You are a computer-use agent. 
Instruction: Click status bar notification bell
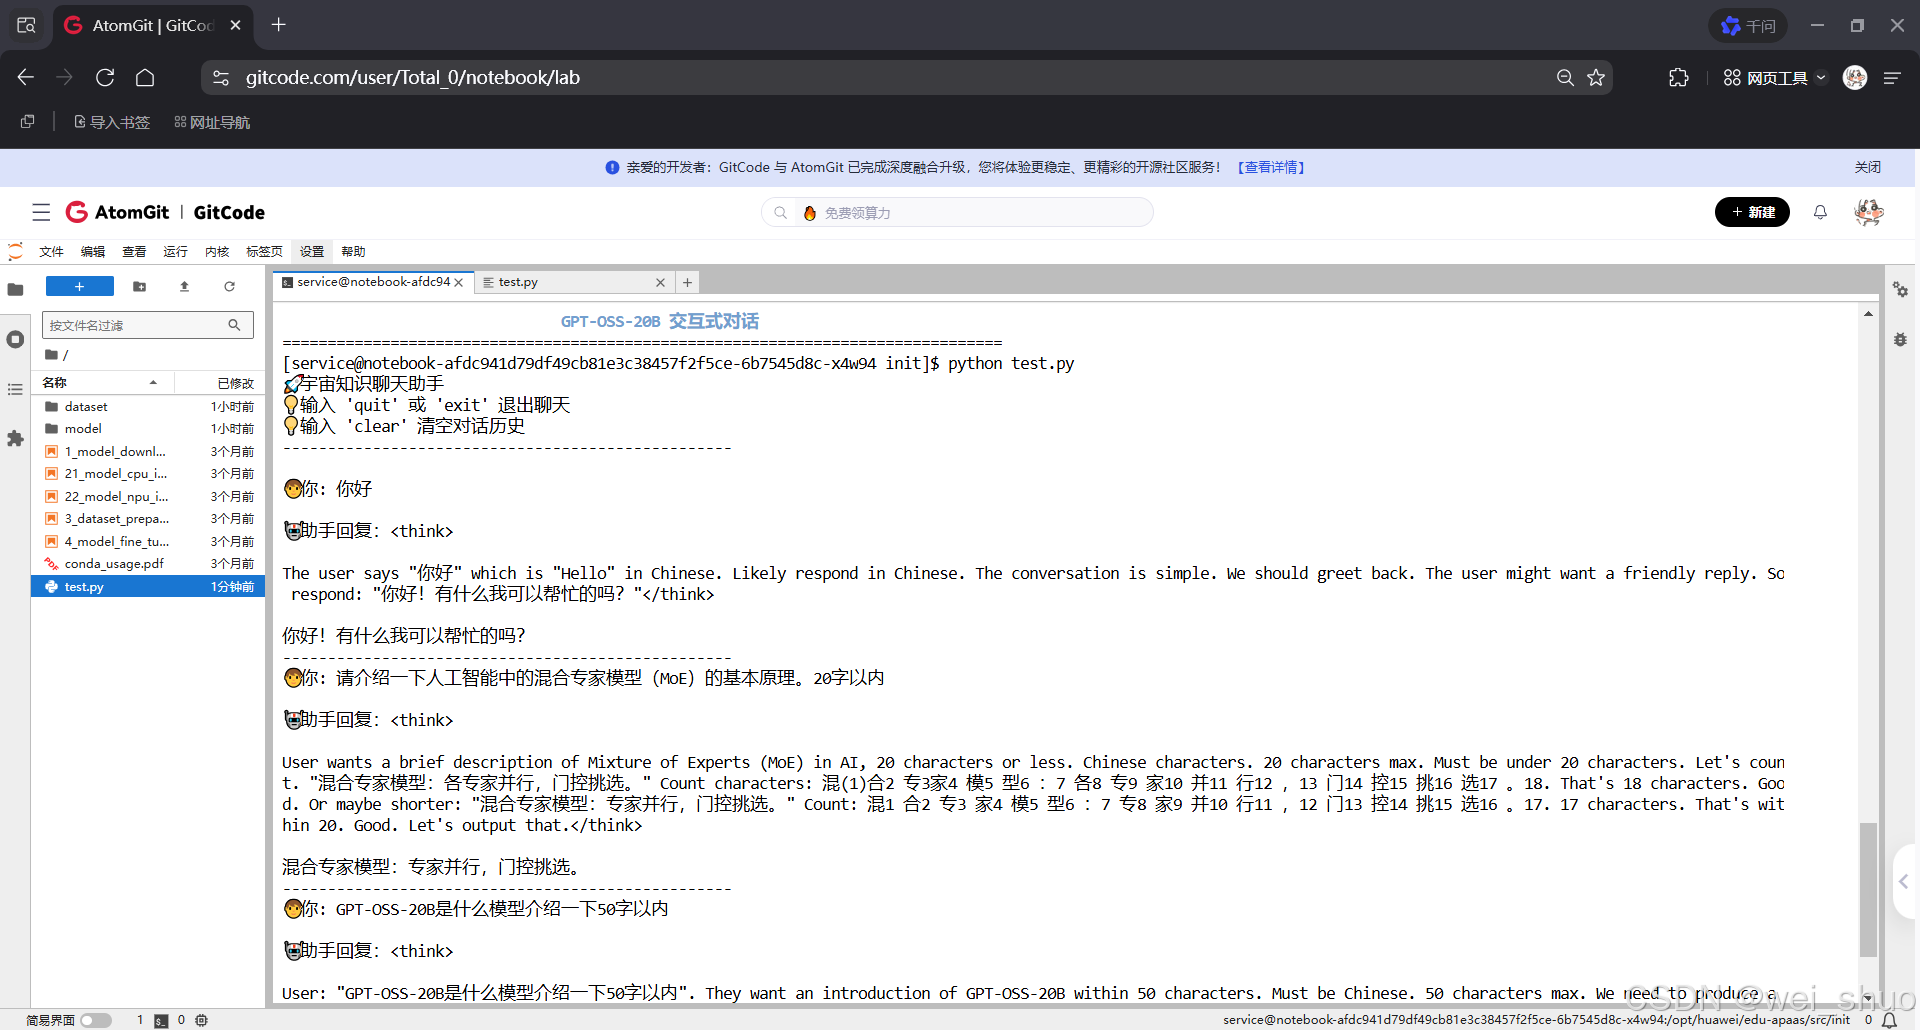coord(1889,1020)
